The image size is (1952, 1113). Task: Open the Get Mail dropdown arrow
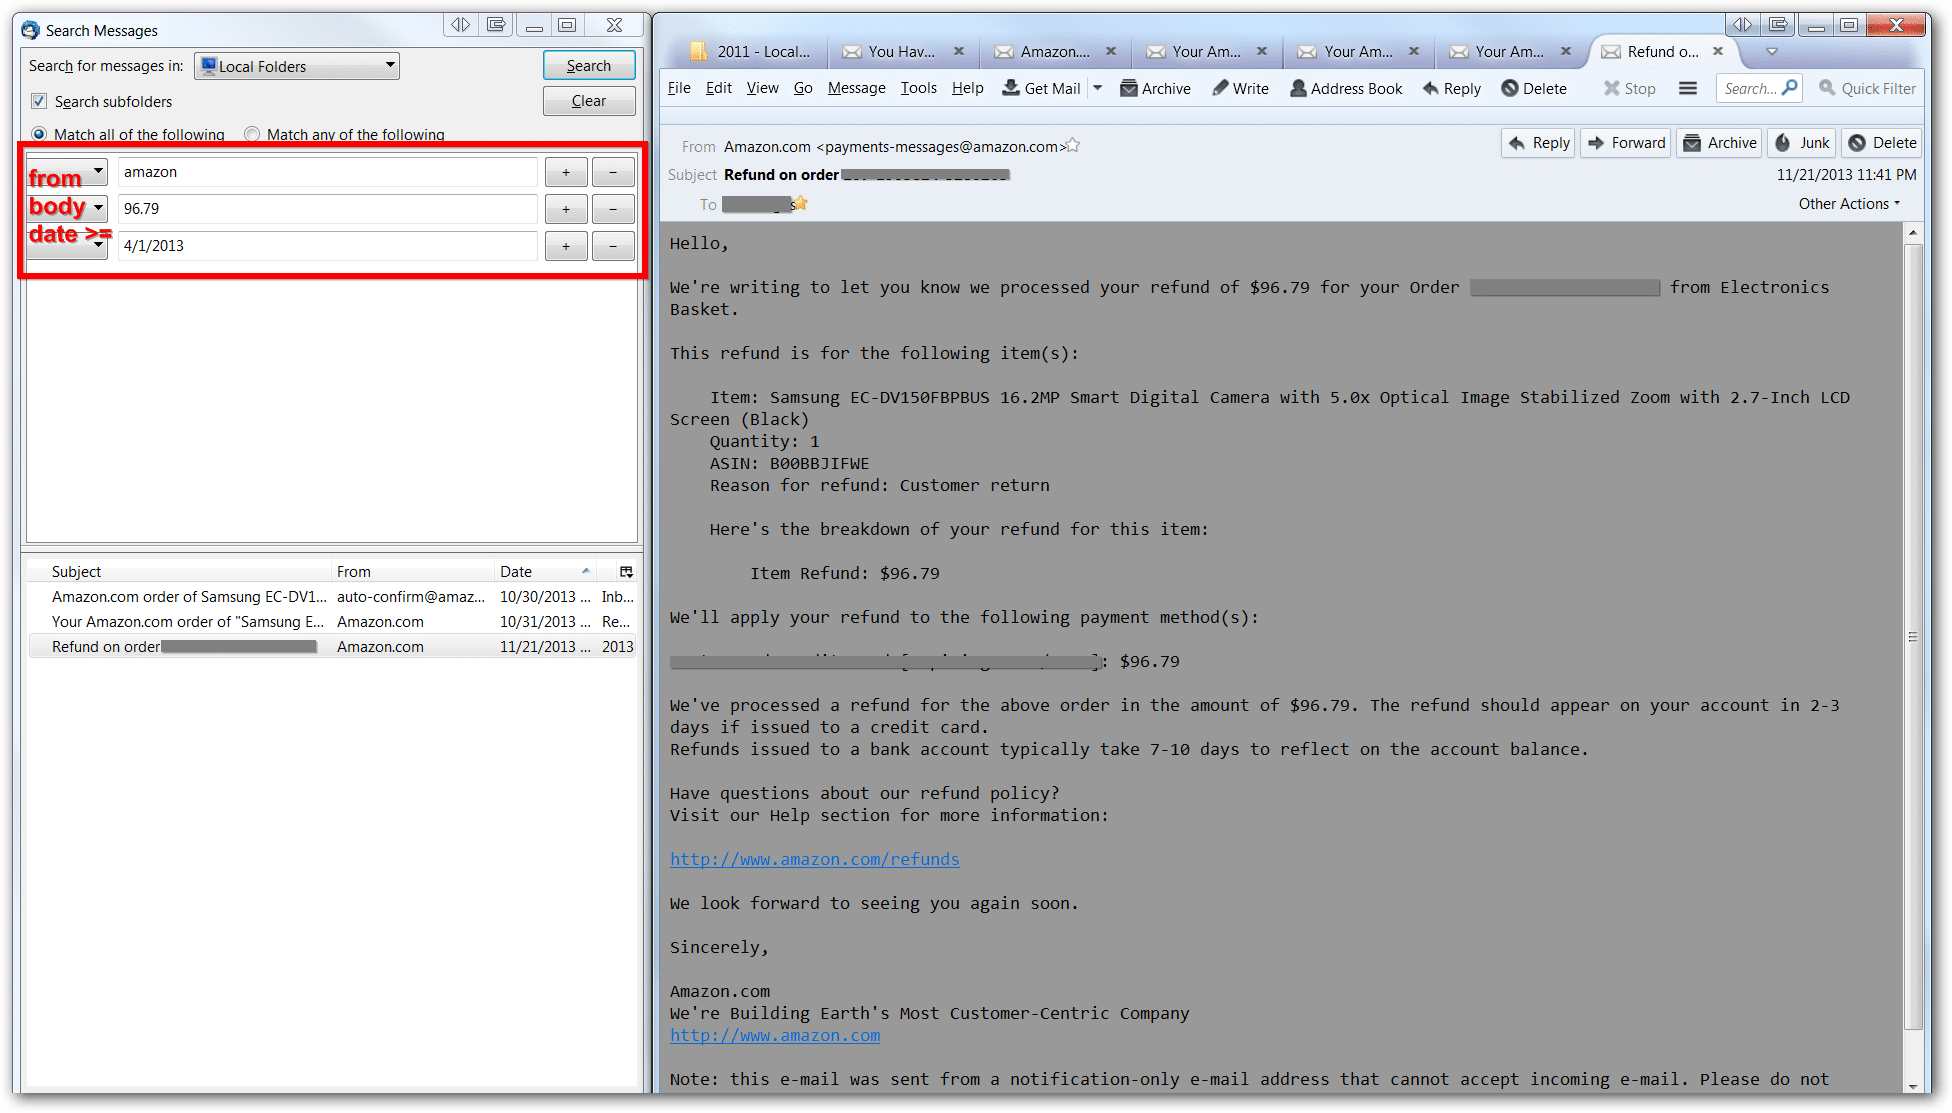tap(1097, 88)
